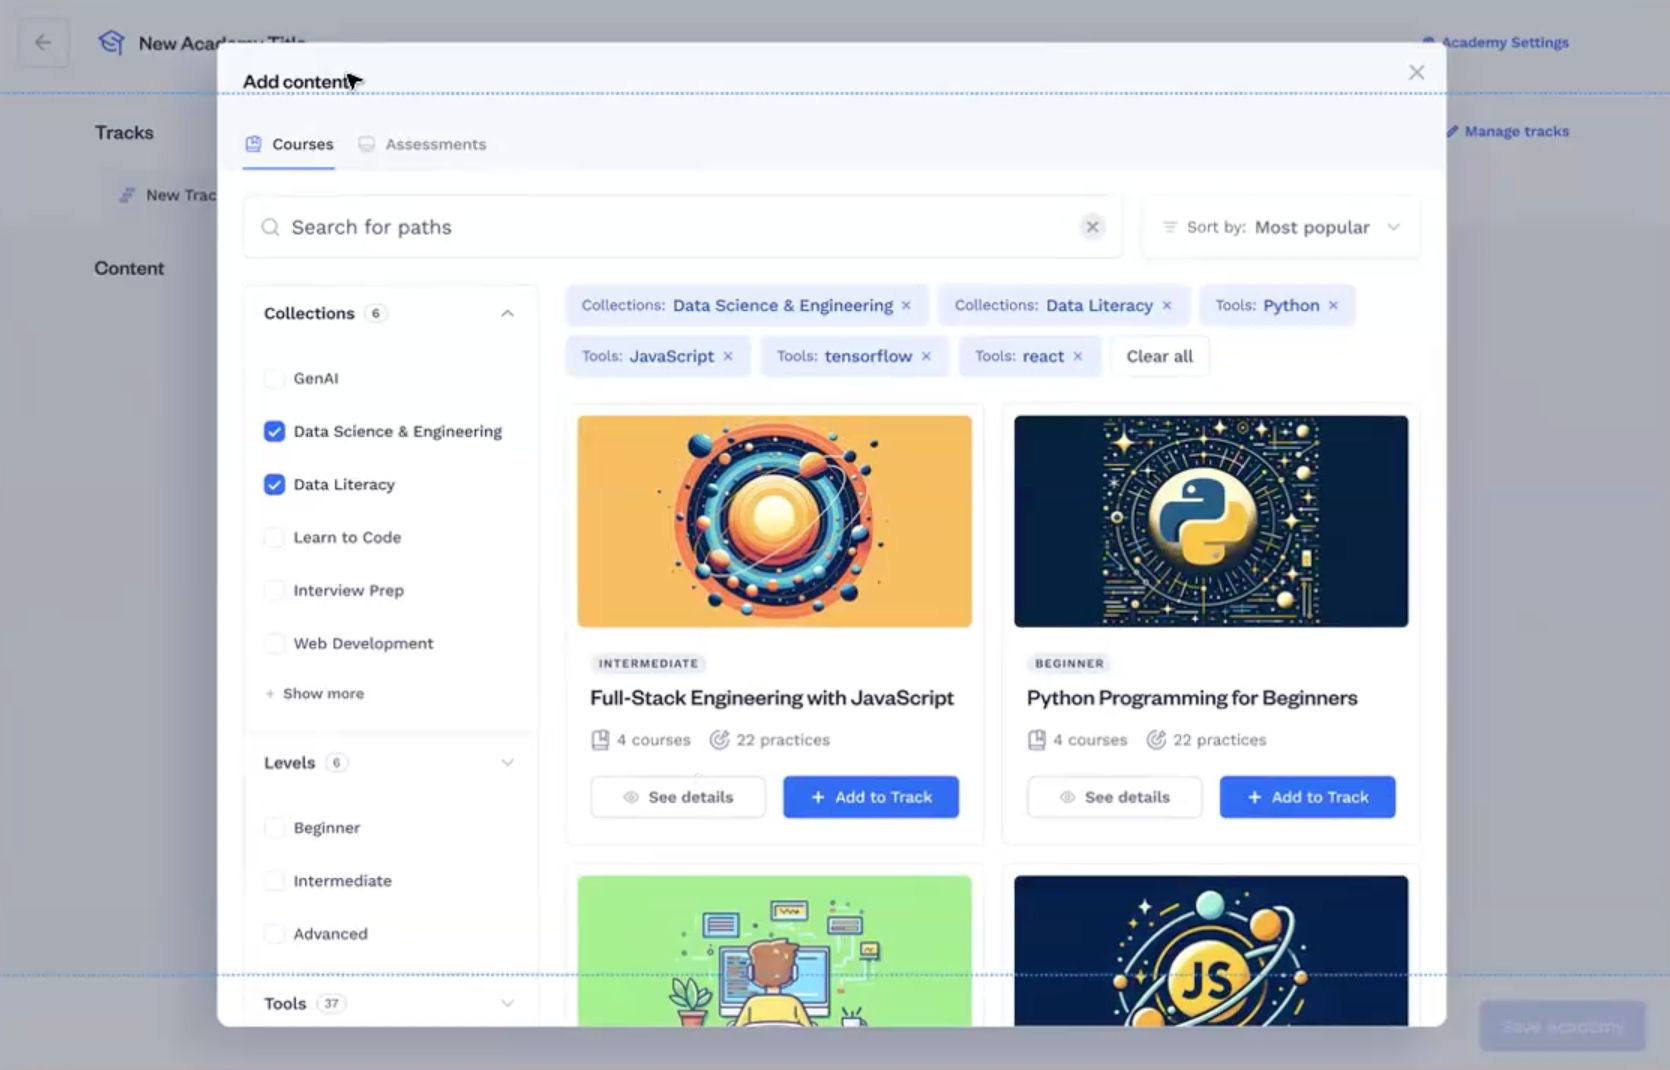This screenshot has width=1670, height=1070.
Task: Click Clear all to remove filters
Action: (x=1159, y=356)
